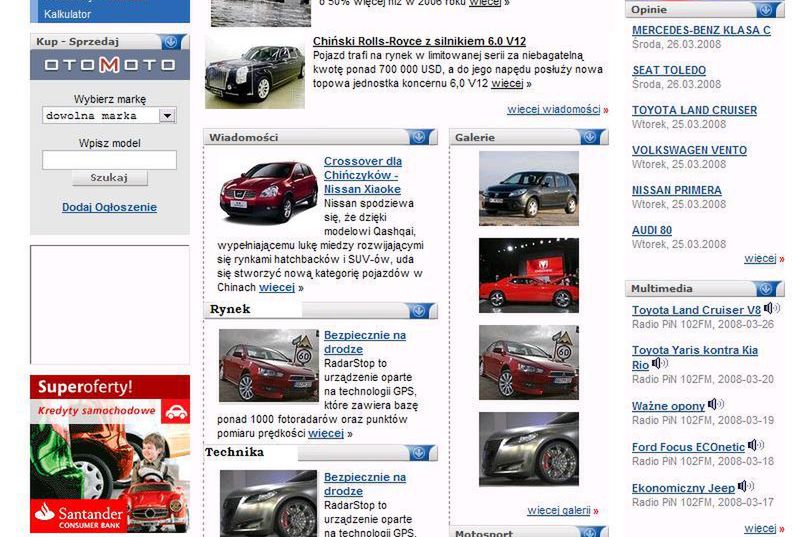Image resolution: width=806 pixels, height=537 pixels.
Task: Open Crossover dla Chińczyków - Nissan Xiaoke article
Action: pyautogui.click(x=362, y=175)
